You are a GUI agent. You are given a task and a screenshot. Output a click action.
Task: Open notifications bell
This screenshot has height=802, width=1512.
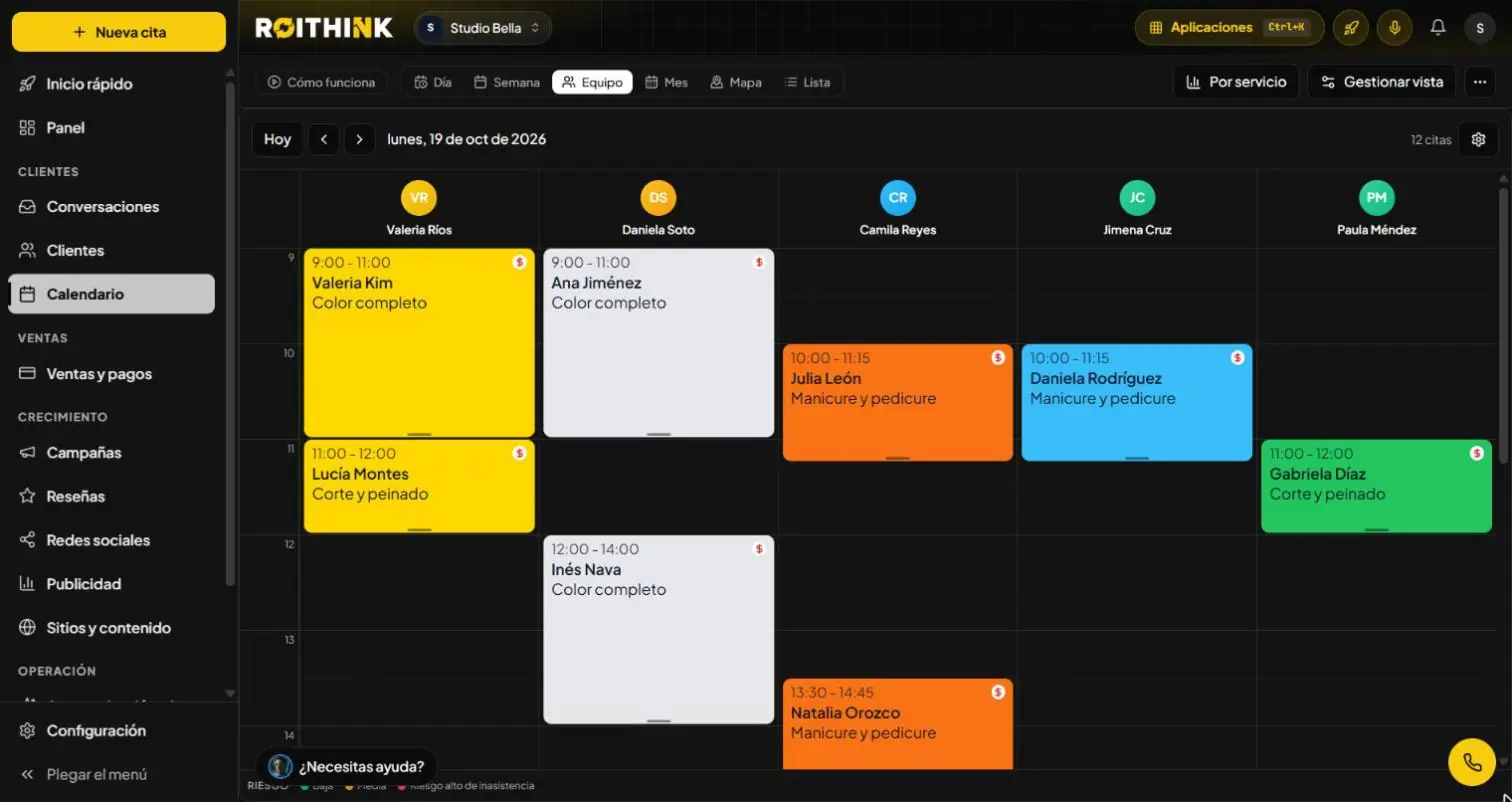pos(1438,28)
